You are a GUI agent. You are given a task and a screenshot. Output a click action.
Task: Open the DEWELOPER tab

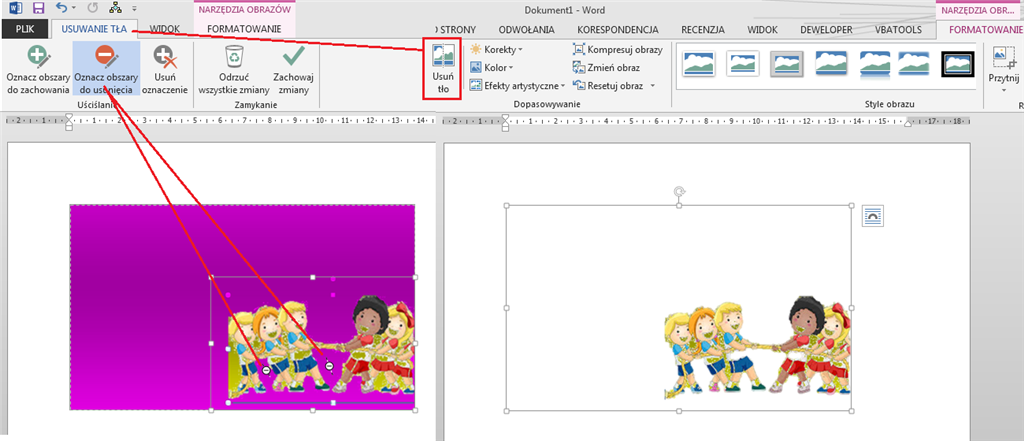click(824, 29)
